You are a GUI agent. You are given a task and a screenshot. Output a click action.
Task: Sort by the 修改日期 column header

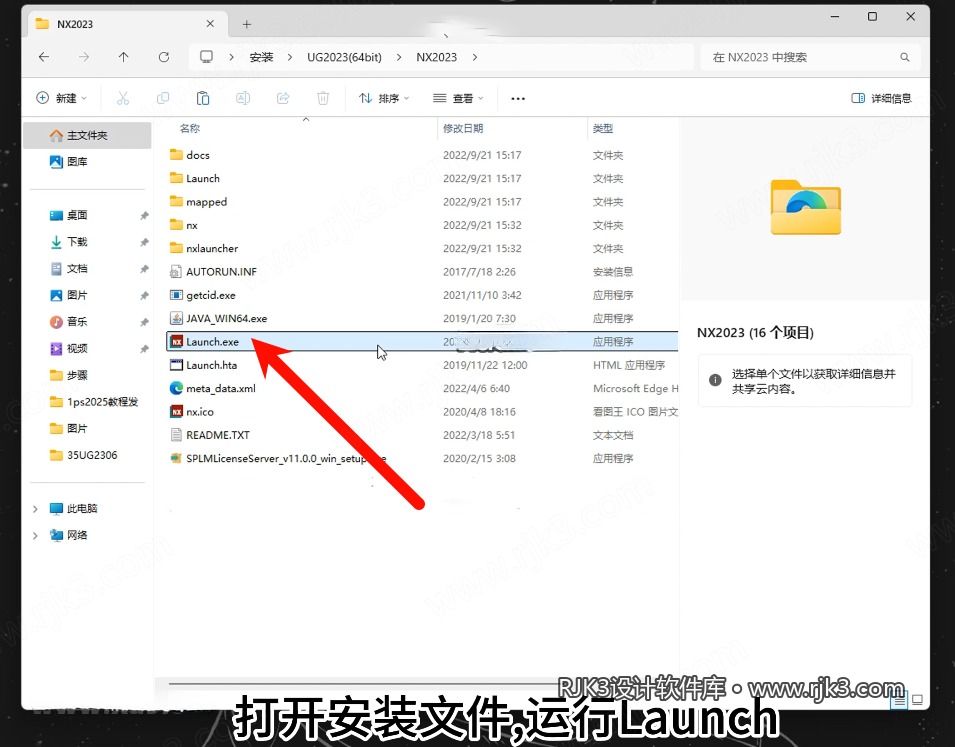coord(463,129)
